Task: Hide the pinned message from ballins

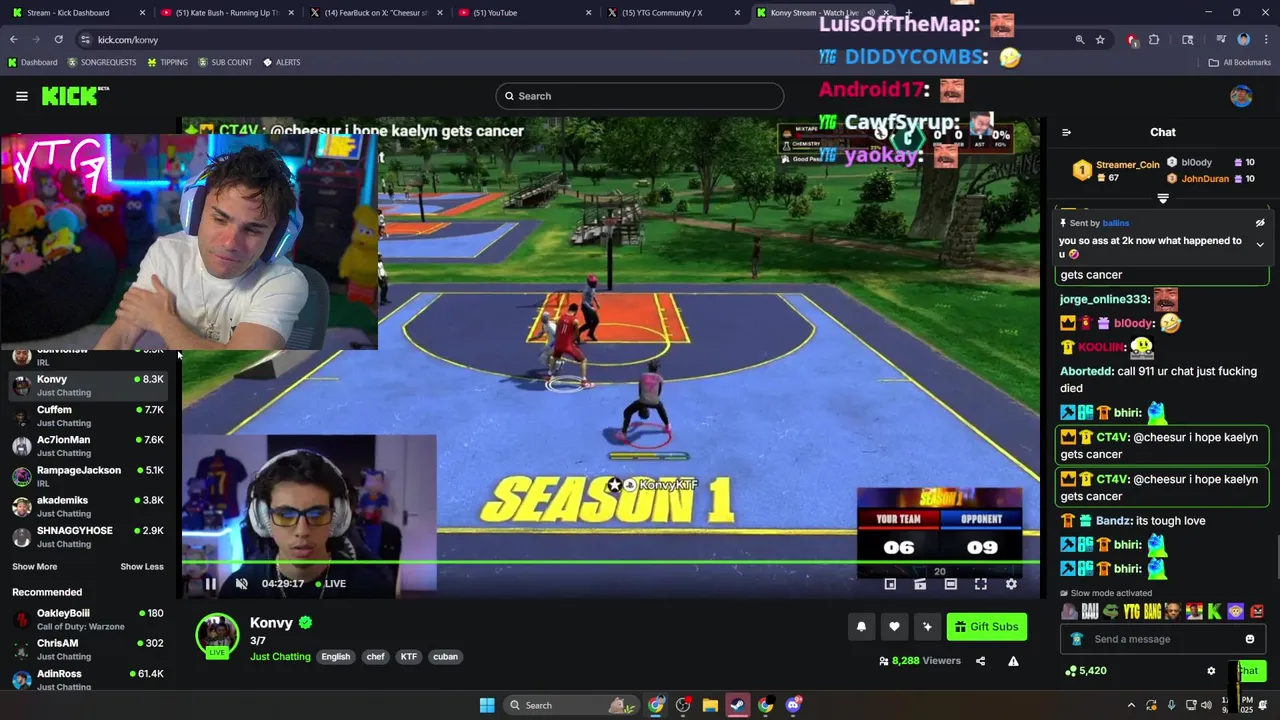Action: [x=1260, y=223]
